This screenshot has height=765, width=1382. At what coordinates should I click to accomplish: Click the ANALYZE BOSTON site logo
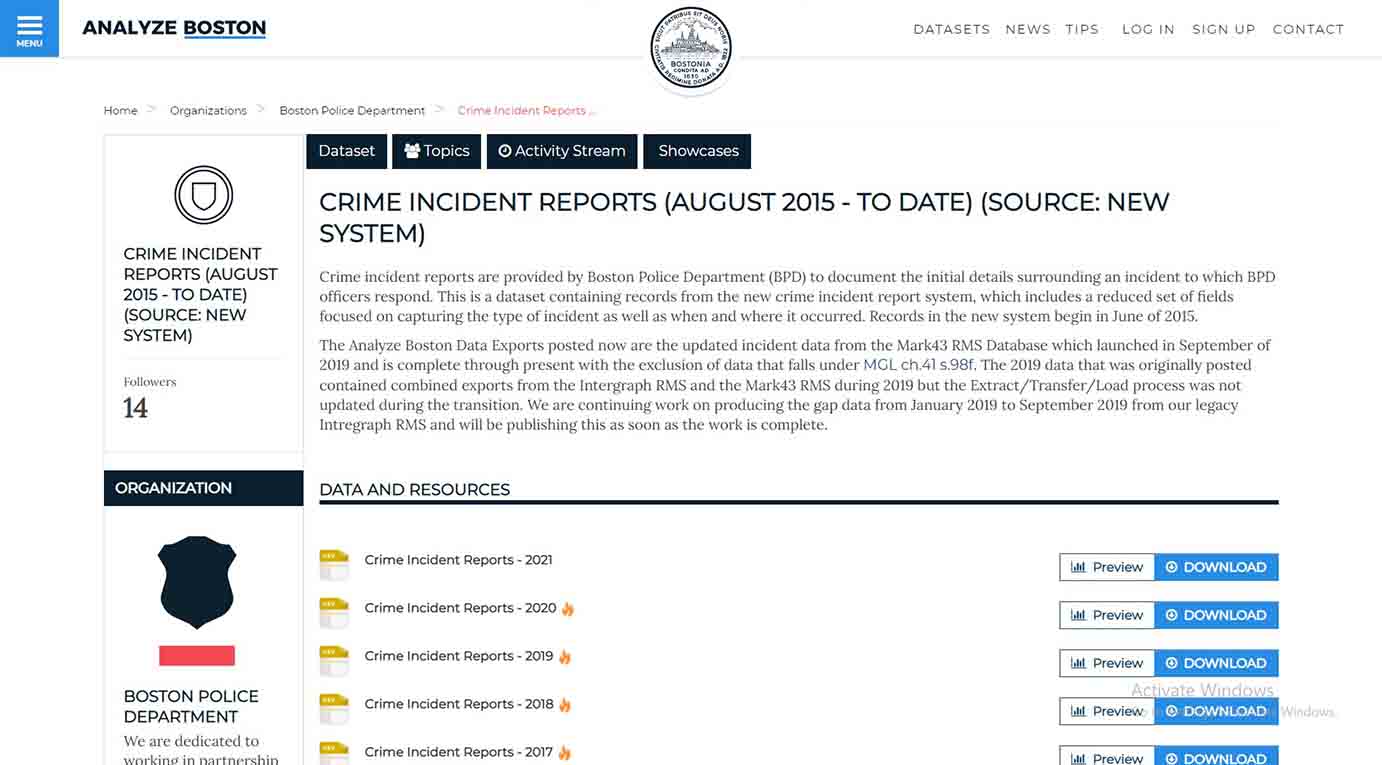[173, 27]
